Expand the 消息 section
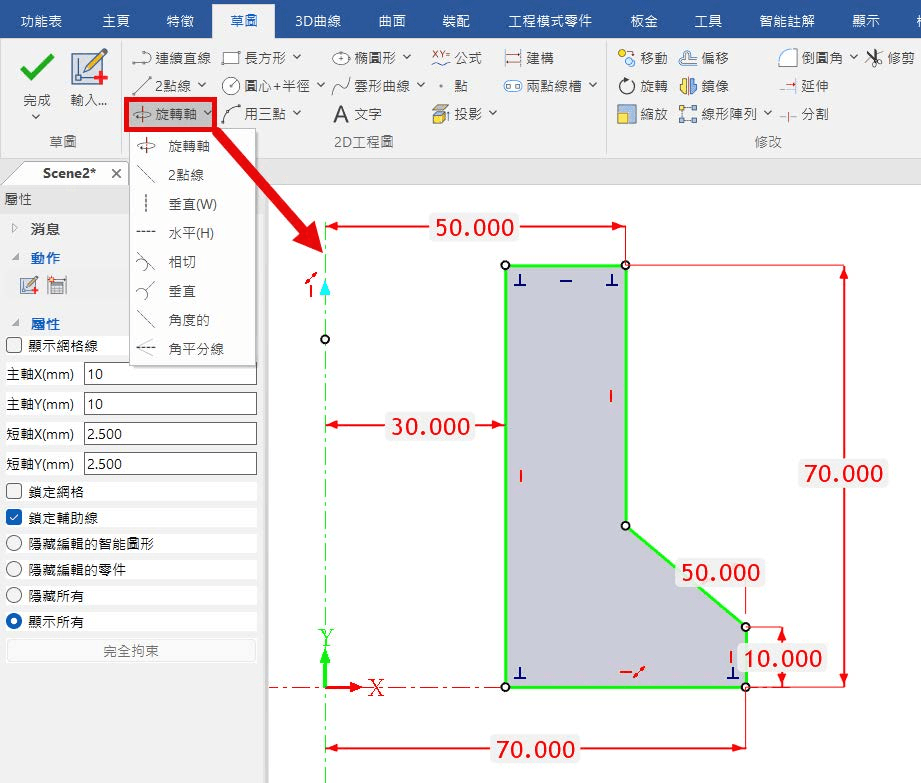The image size is (921, 783). (15, 228)
